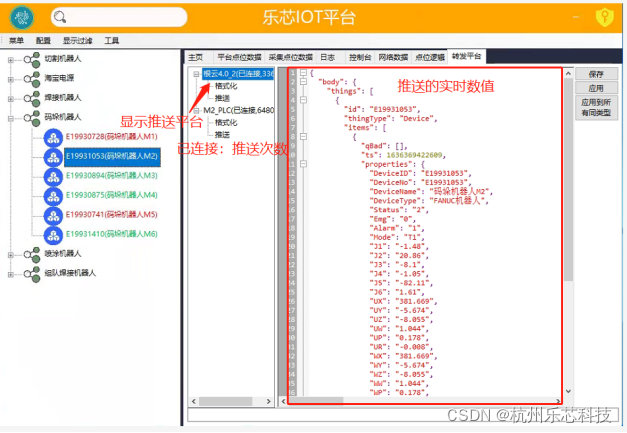Select 推送 under 根云4.0_2
Image resolution: width=627 pixels, height=433 pixels.
(222, 98)
